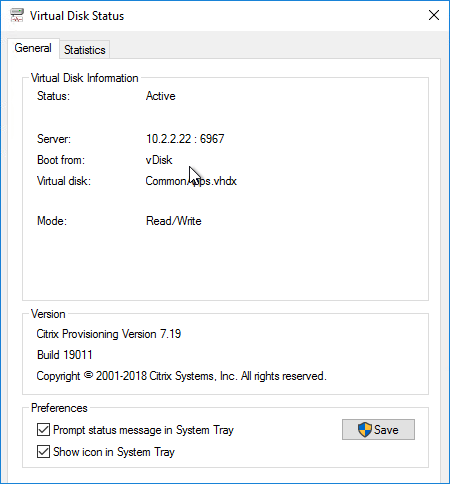This screenshot has width=450, height=484.
Task: Click the server address 10.2.2.22 : 6967
Action: 185,139
